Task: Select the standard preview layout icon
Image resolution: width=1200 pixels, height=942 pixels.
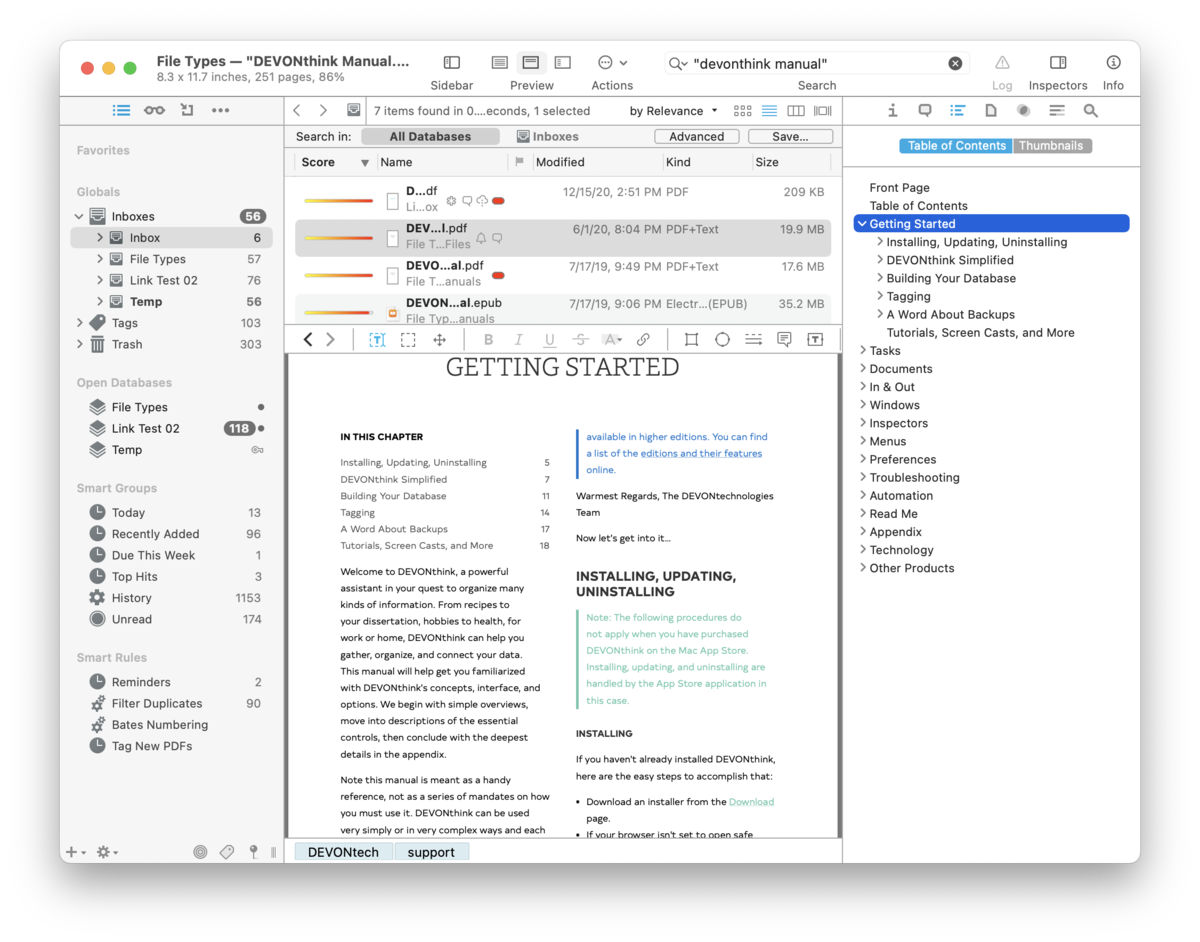Action: [x=531, y=63]
